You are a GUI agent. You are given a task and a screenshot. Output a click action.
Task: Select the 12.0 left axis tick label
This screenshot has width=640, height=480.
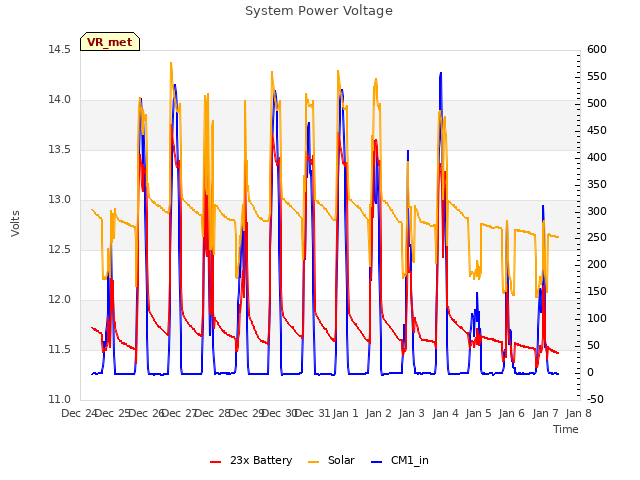60,300
